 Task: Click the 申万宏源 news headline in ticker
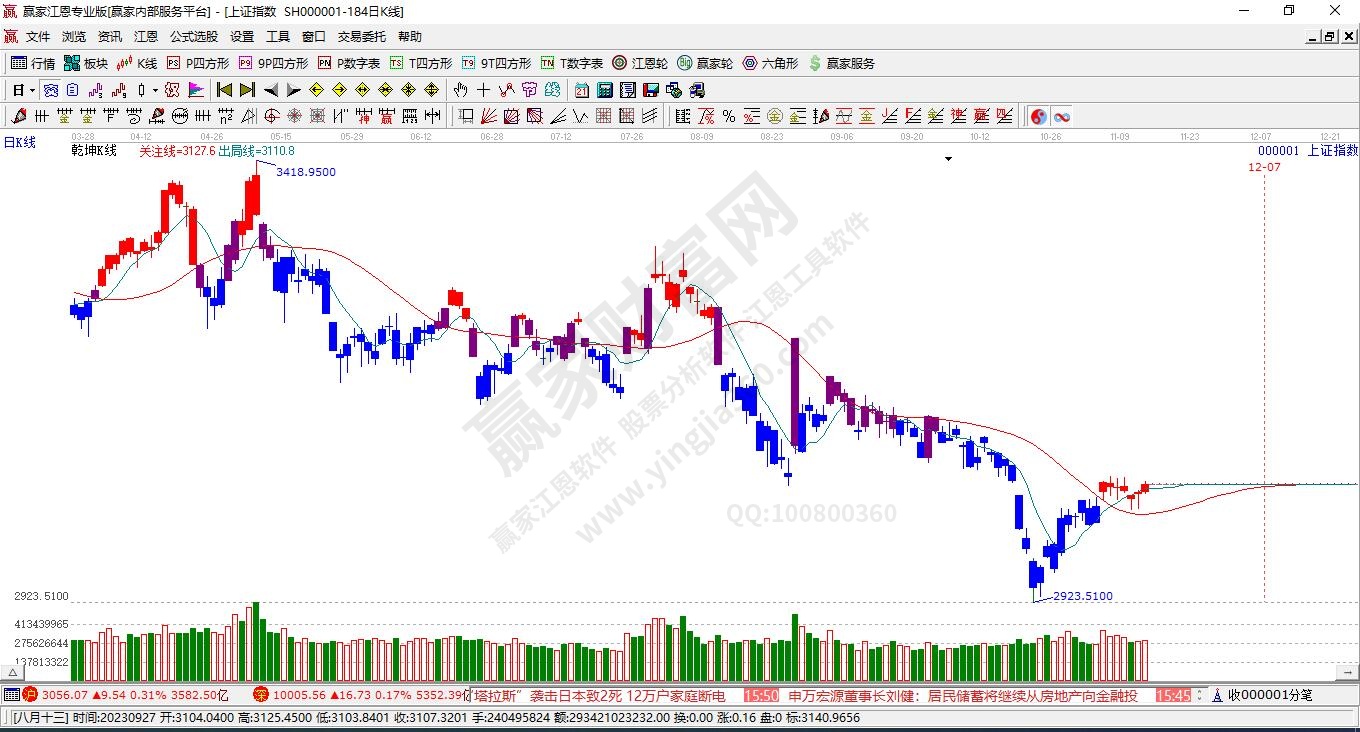point(963,695)
